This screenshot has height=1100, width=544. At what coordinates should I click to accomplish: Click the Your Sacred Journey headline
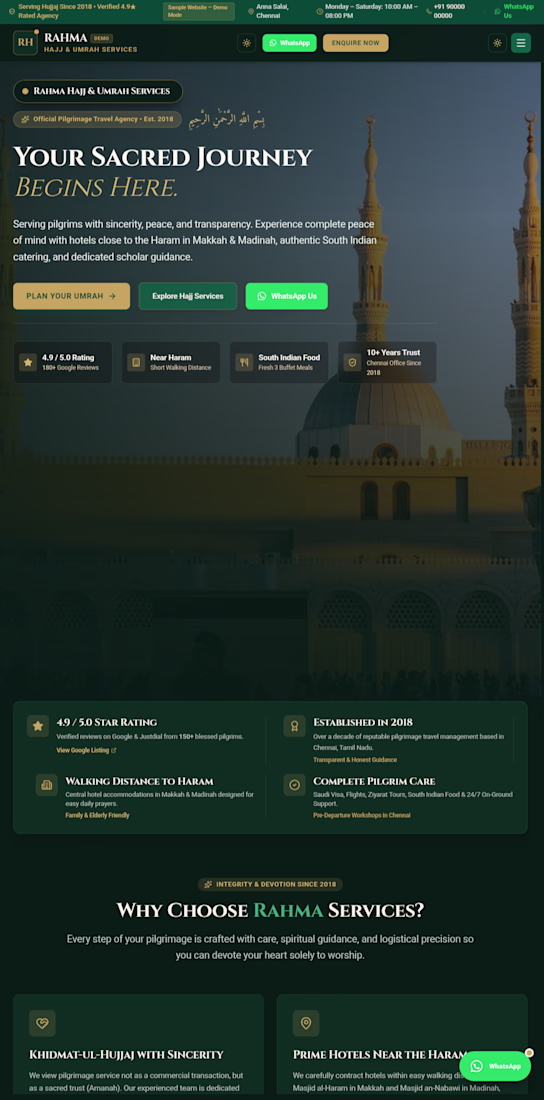pos(163,156)
